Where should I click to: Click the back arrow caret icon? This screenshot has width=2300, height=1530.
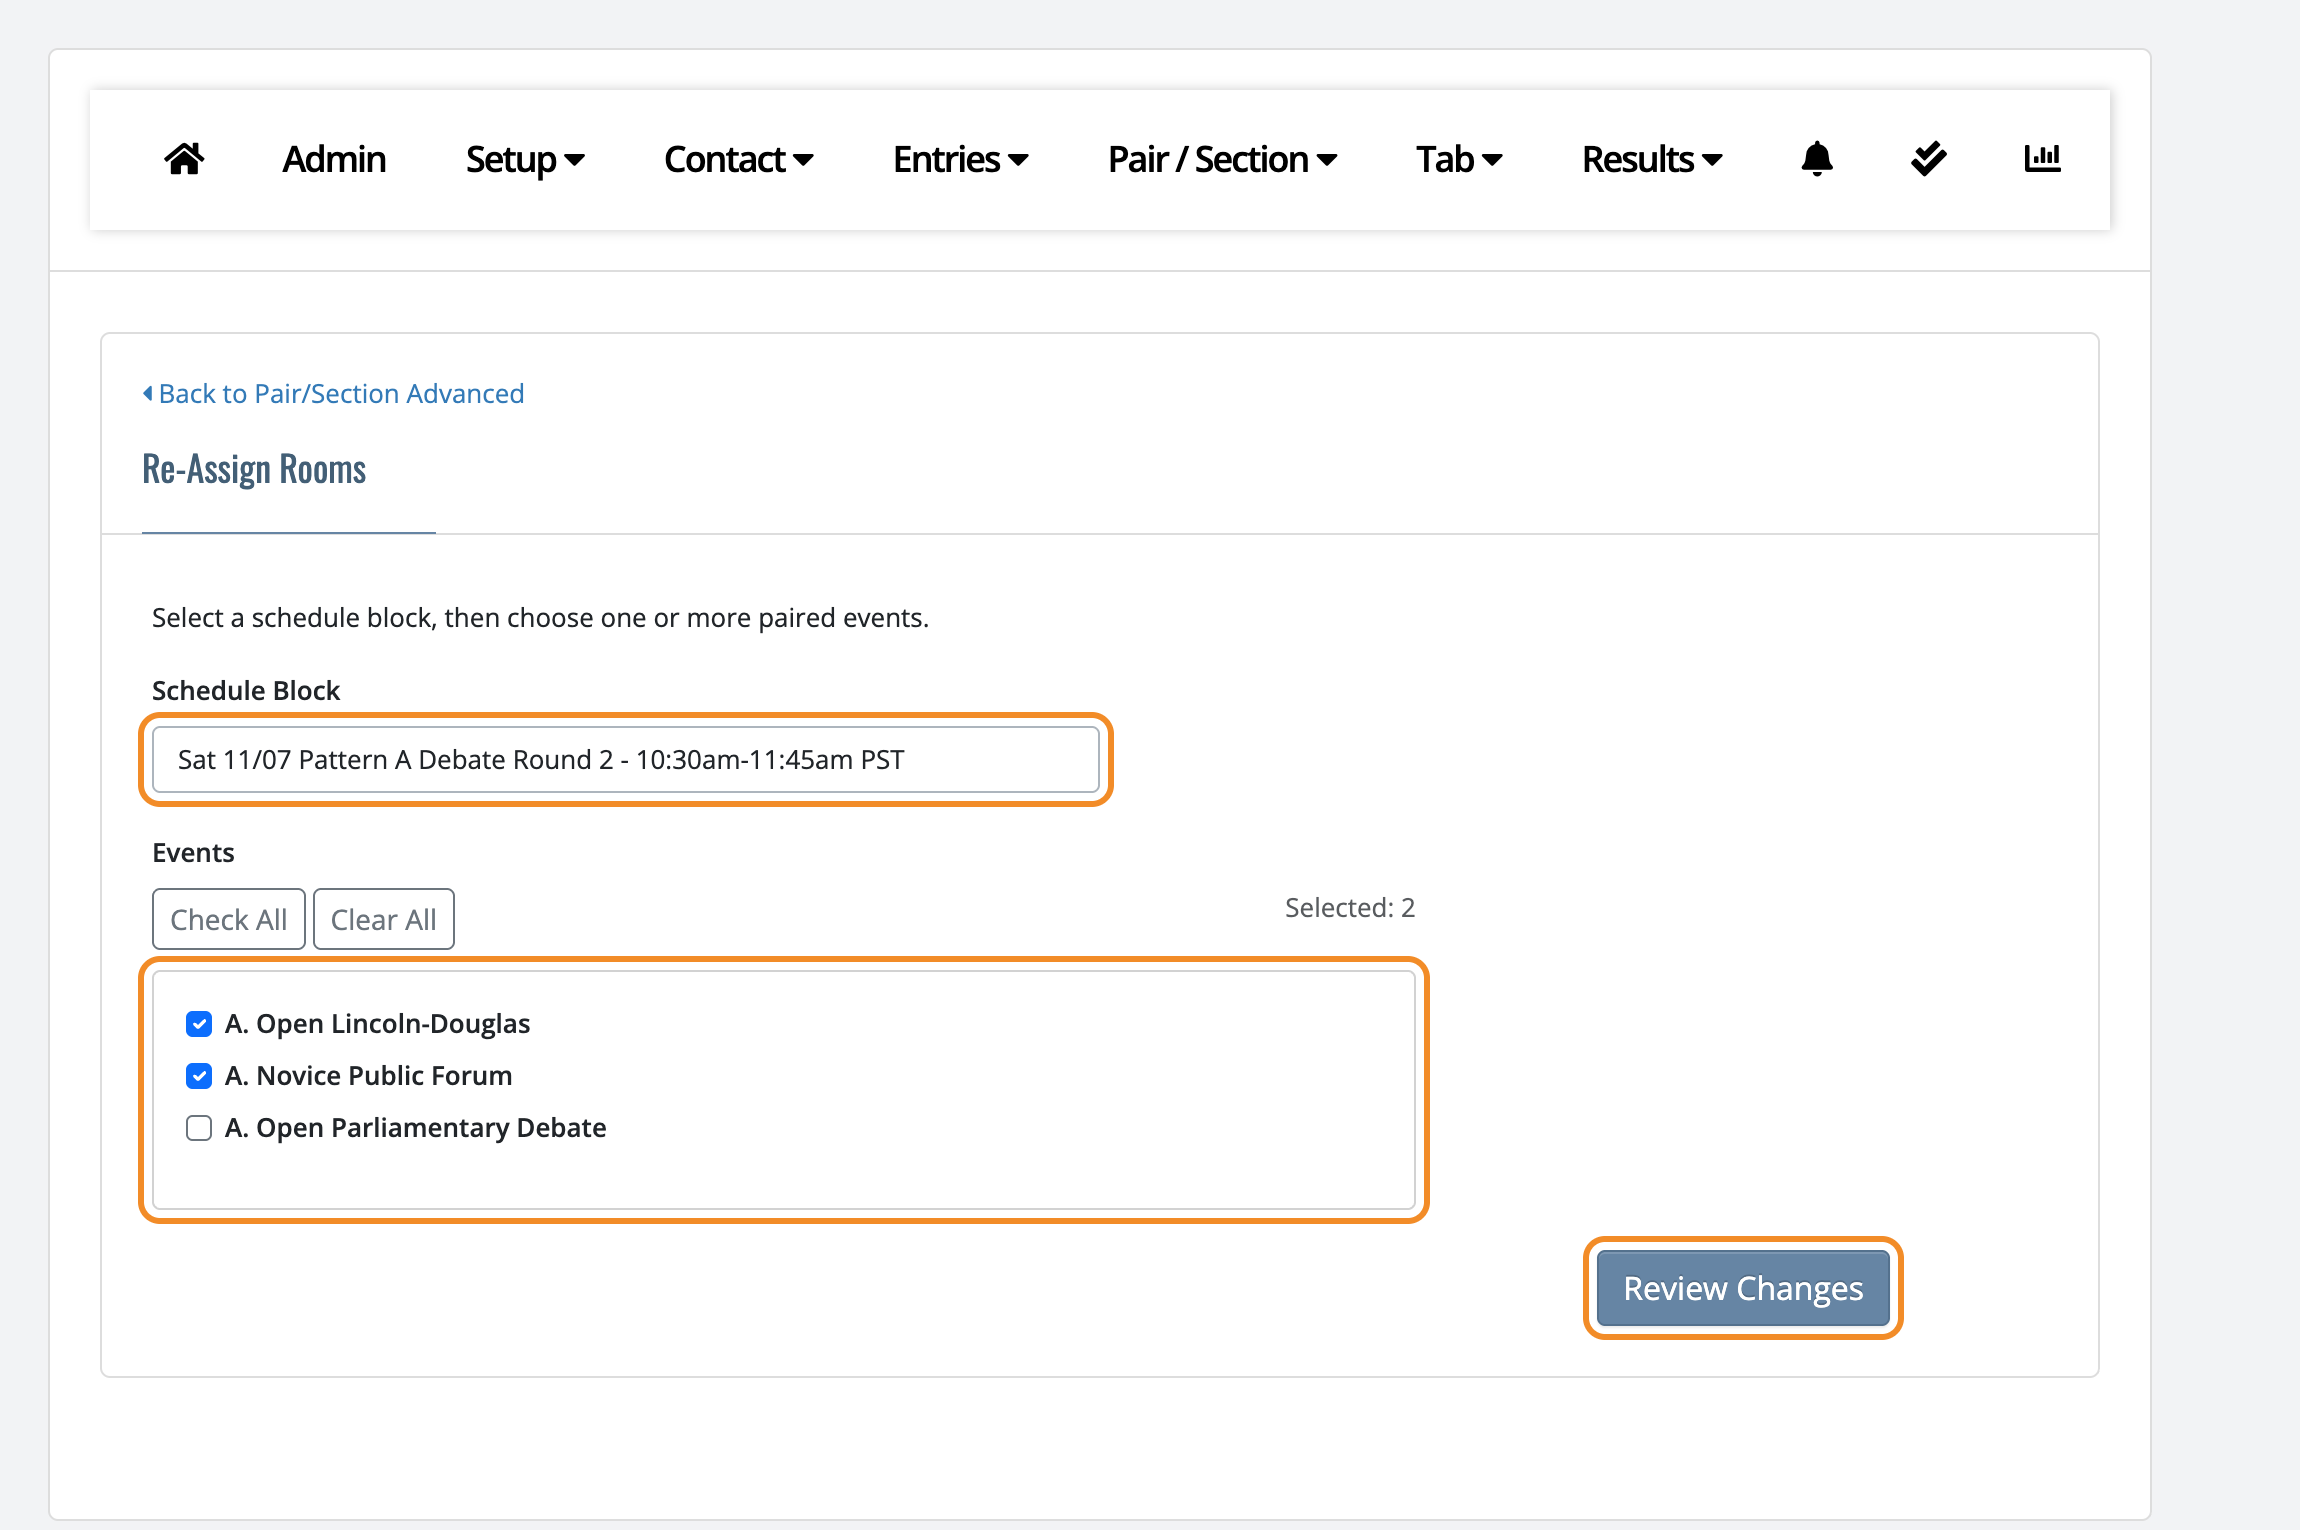[148, 394]
